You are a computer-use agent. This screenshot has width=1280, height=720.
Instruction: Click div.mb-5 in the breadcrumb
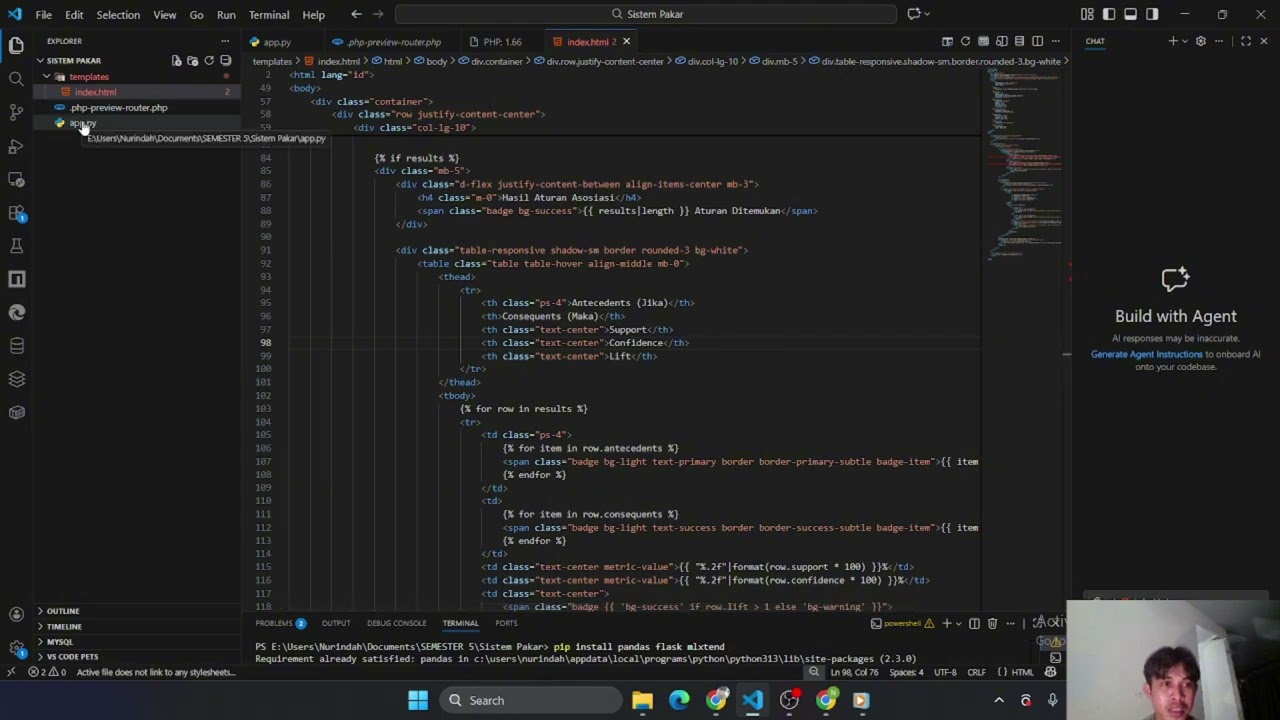tap(779, 61)
